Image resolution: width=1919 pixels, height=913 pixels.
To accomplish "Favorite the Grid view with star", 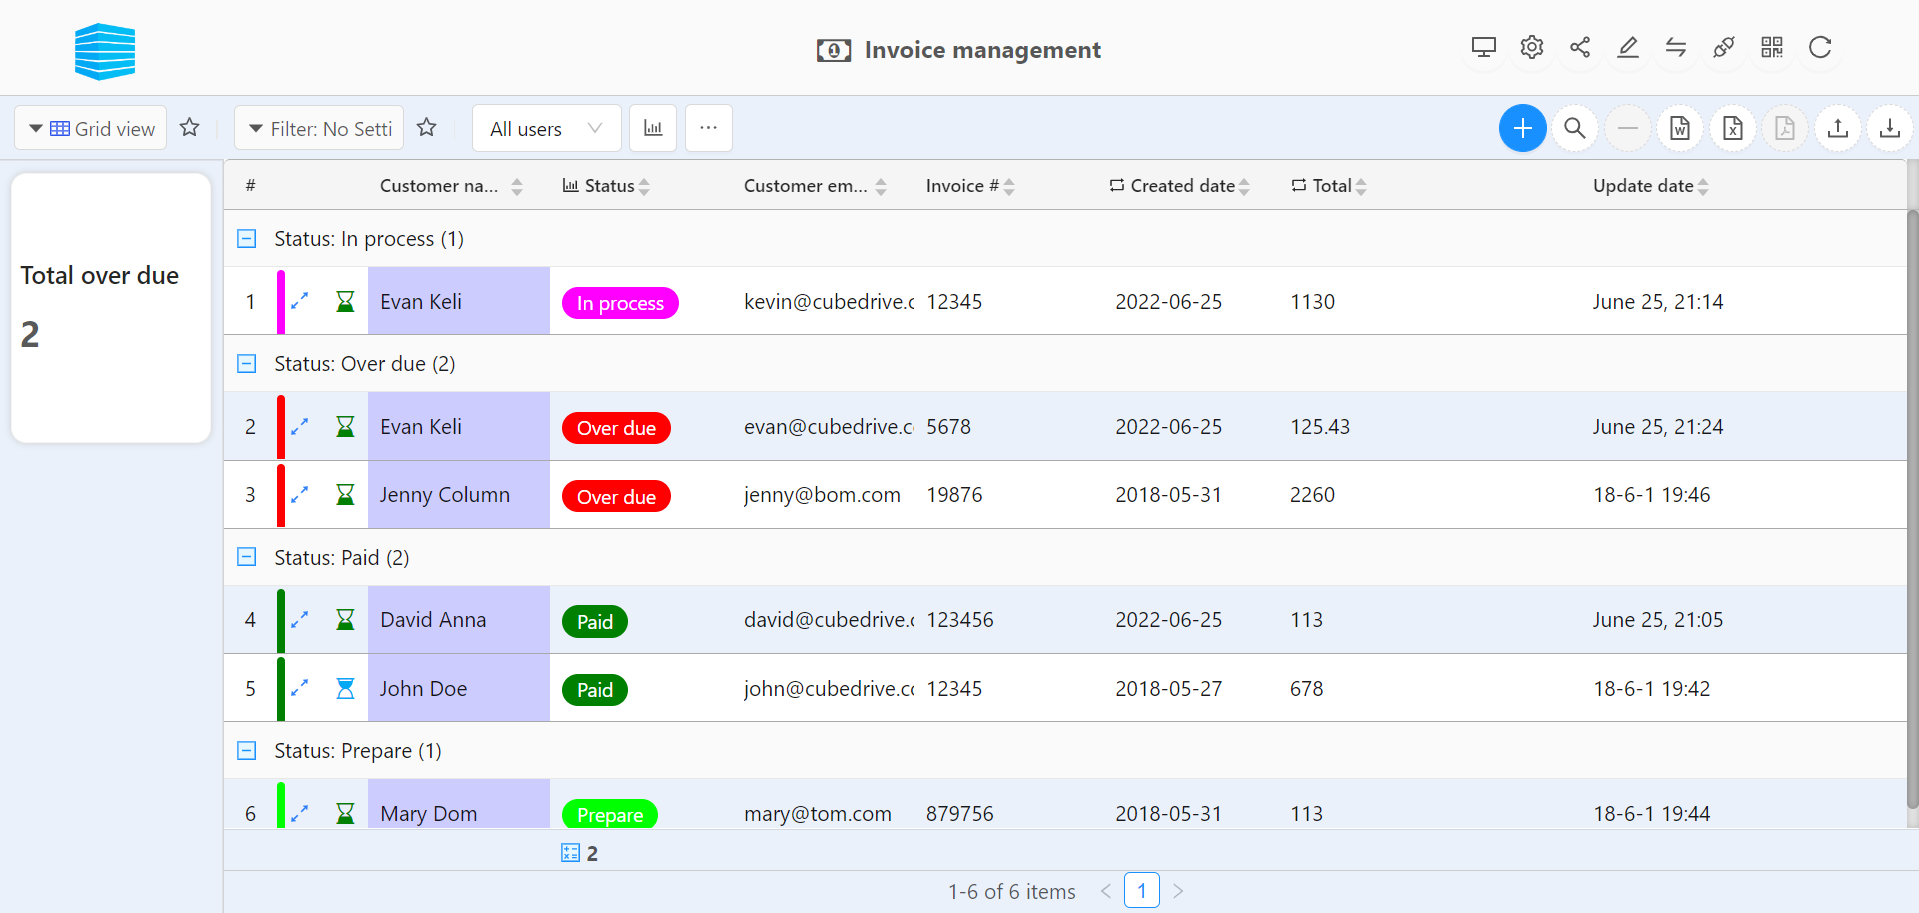I will pos(189,127).
